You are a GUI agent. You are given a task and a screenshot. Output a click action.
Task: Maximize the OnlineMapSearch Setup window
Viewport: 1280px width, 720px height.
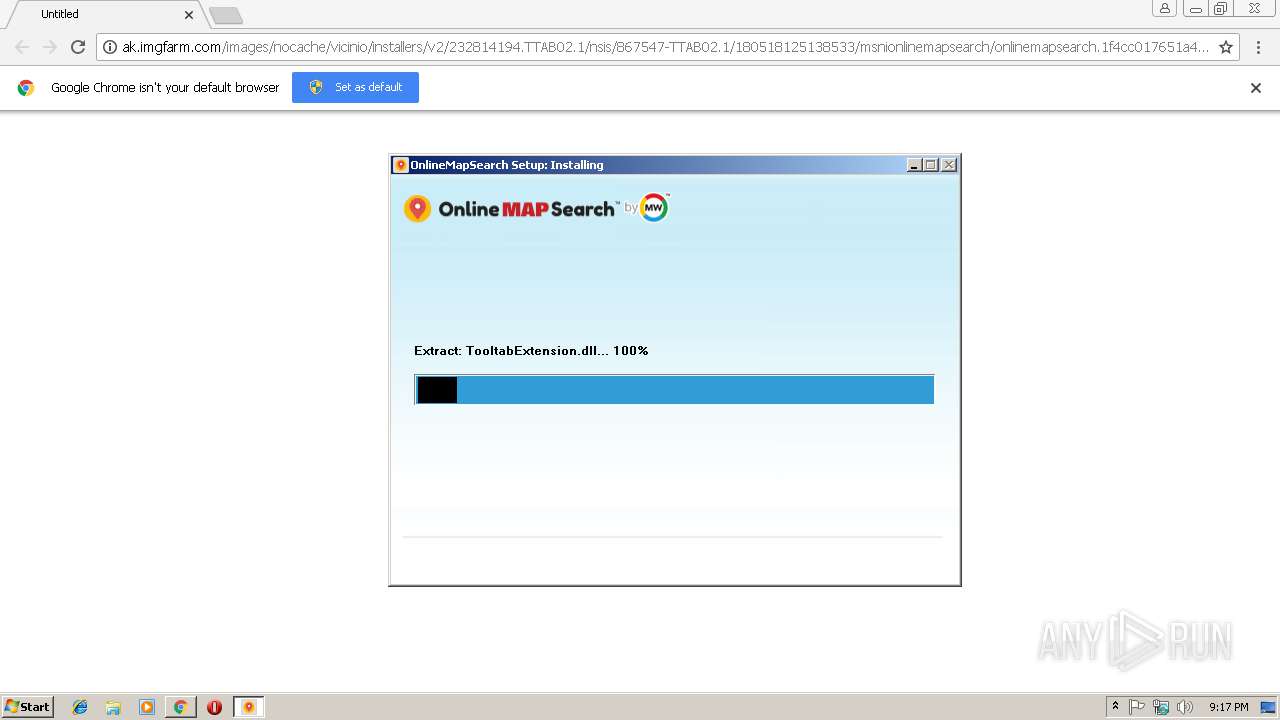point(931,165)
